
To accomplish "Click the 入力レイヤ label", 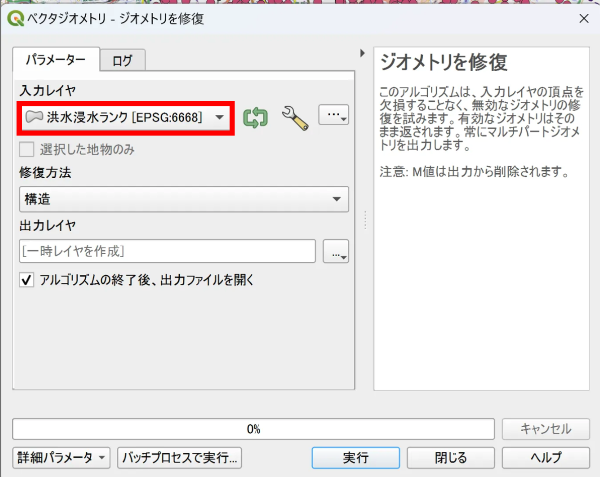I will pos(48,91).
